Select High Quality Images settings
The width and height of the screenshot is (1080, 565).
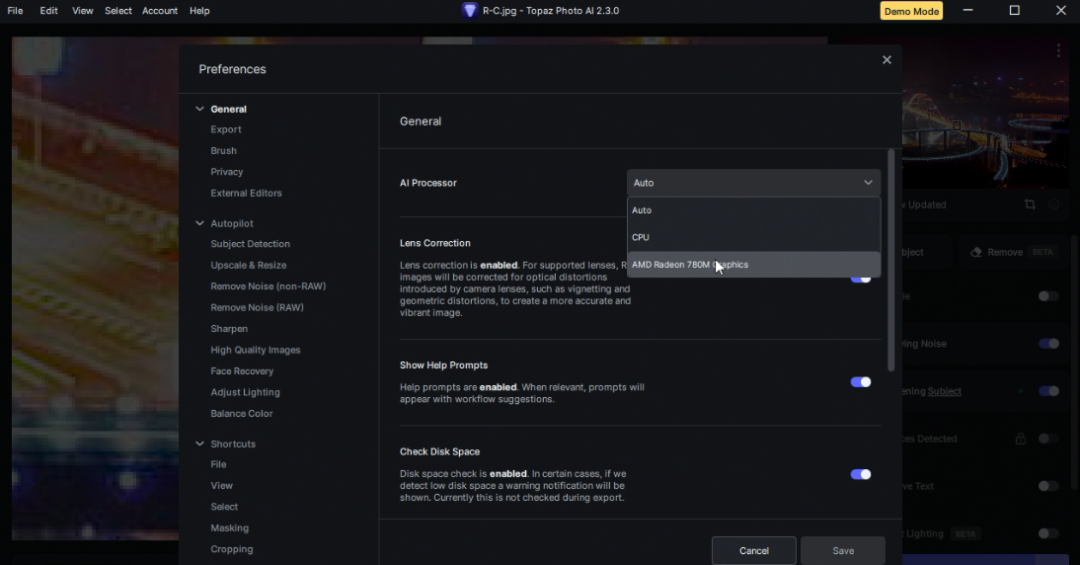click(x=256, y=350)
